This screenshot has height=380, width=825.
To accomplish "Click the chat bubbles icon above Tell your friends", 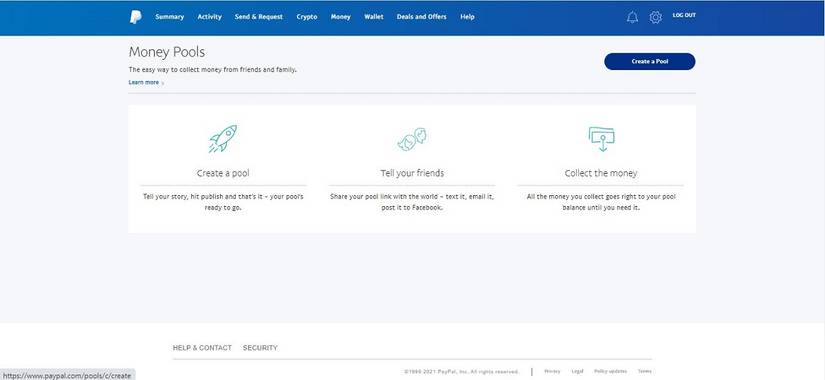I will [x=412, y=139].
